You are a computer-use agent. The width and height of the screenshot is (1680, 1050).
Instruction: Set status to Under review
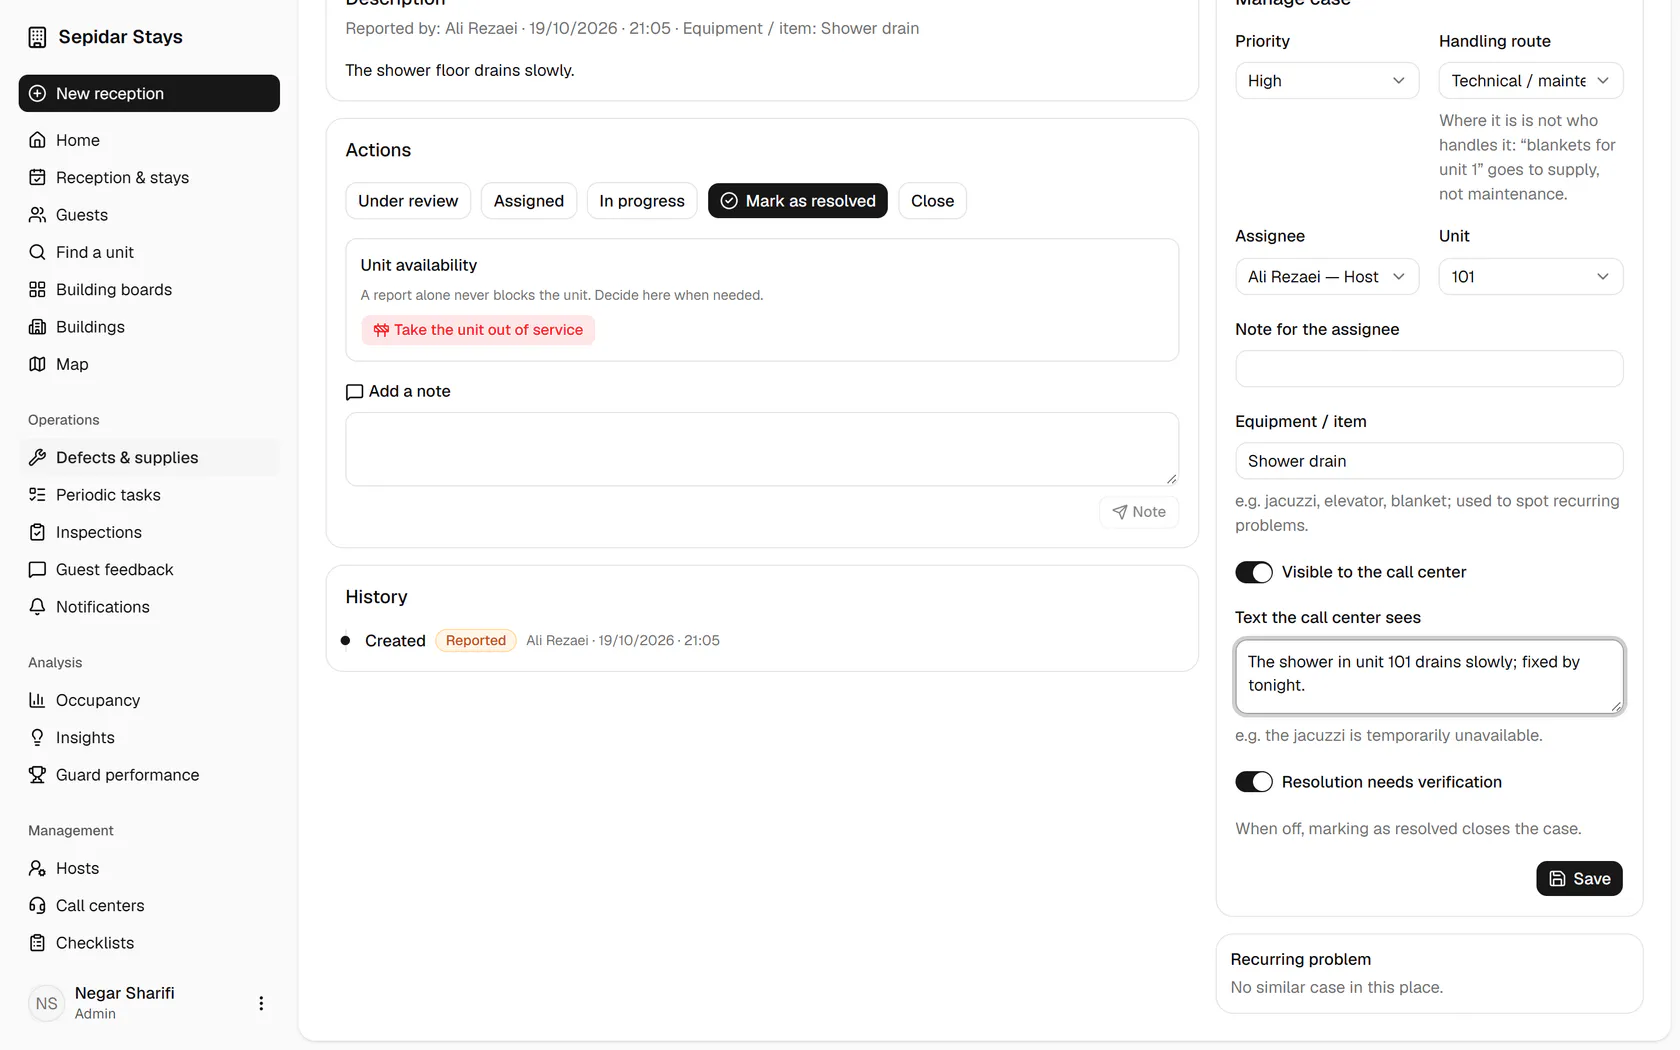coord(408,201)
